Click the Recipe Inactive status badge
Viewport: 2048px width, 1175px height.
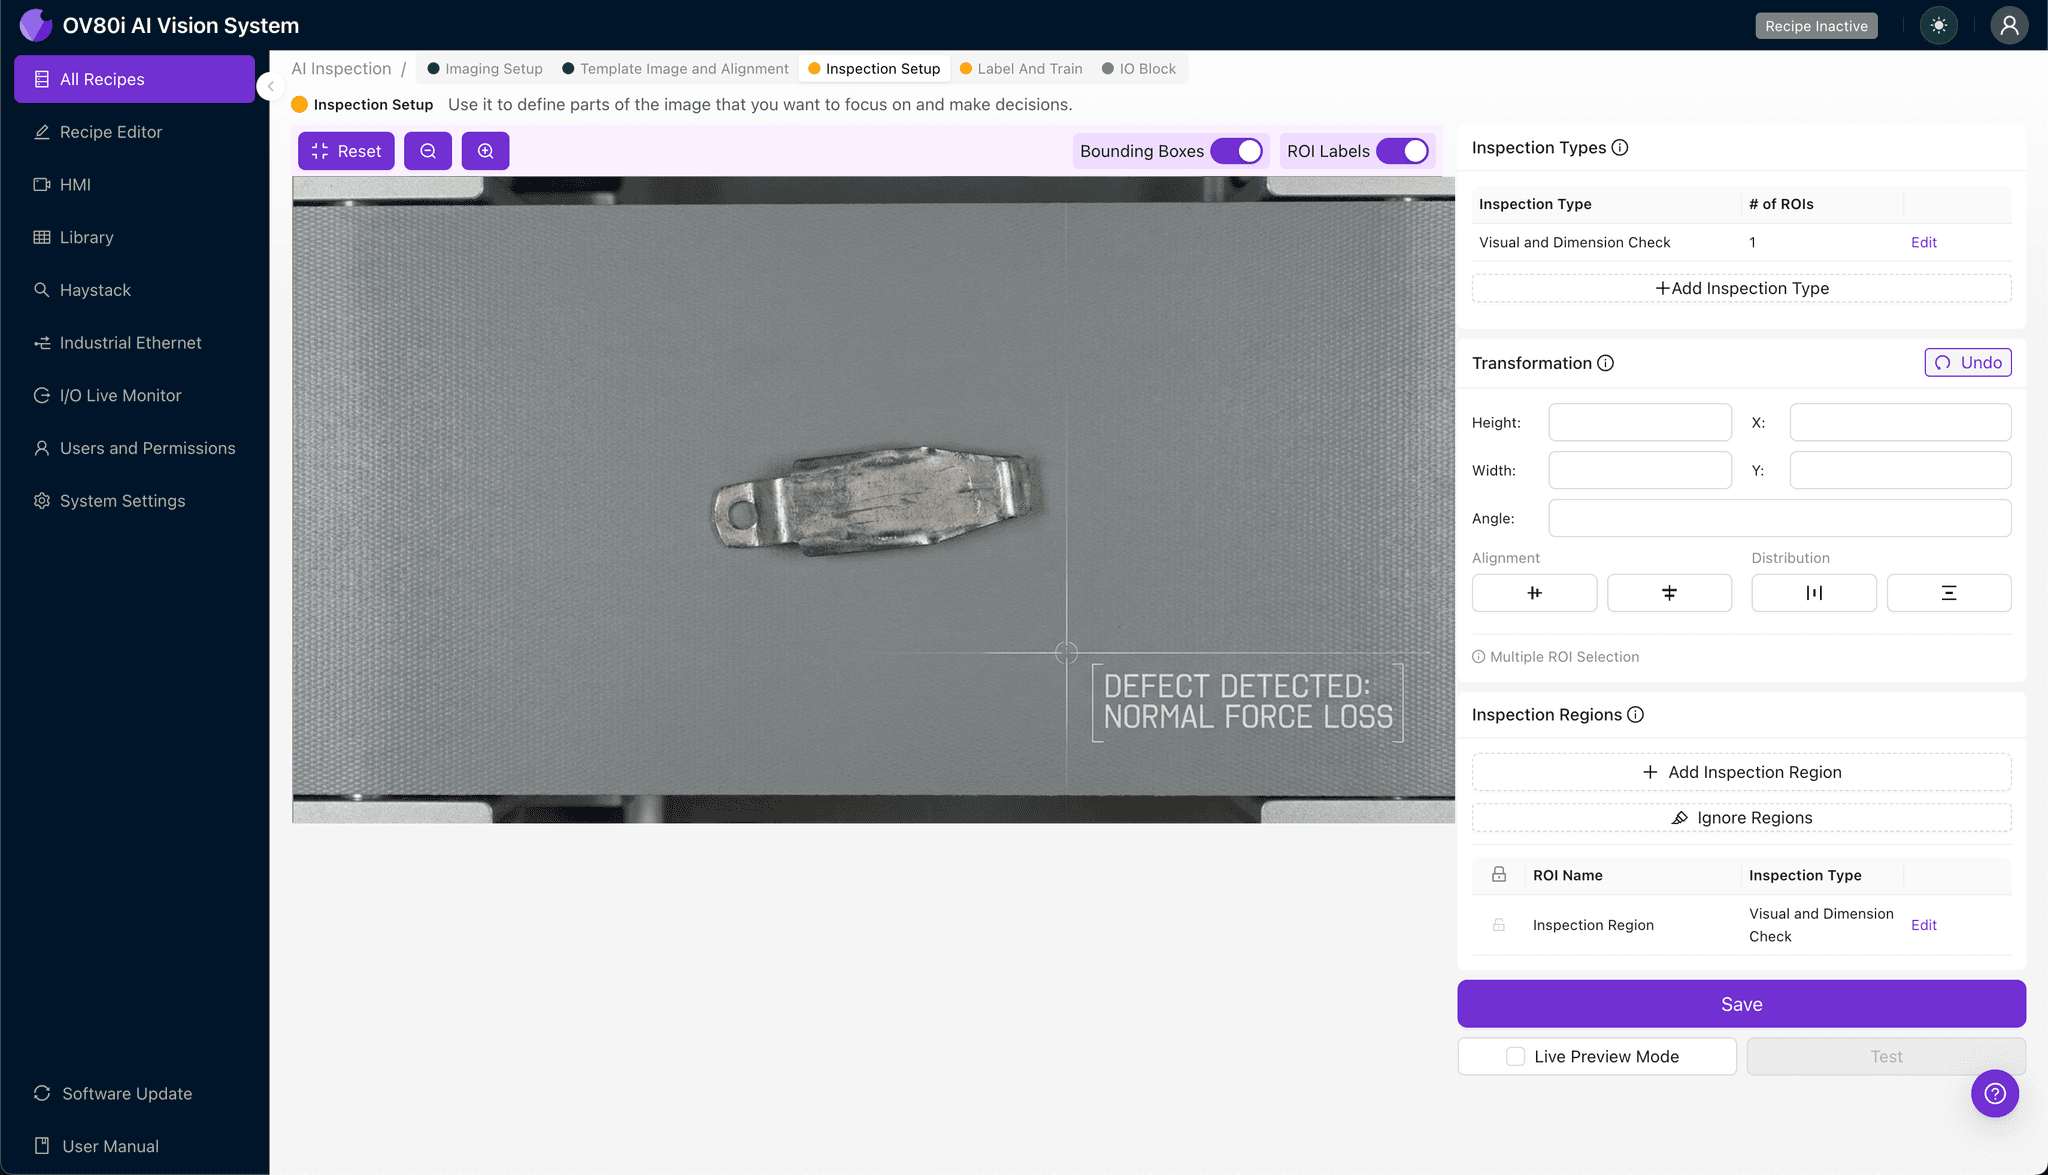[1816, 26]
